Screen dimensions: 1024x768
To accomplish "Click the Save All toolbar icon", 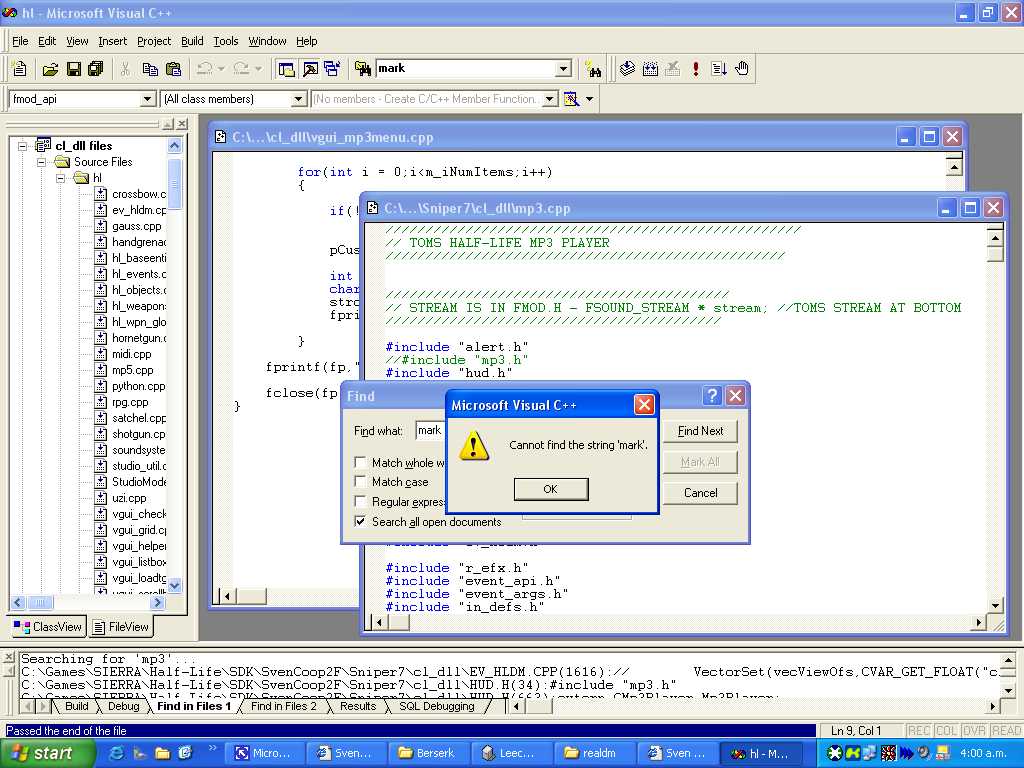I will pyautogui.click(x=95, y=69).
